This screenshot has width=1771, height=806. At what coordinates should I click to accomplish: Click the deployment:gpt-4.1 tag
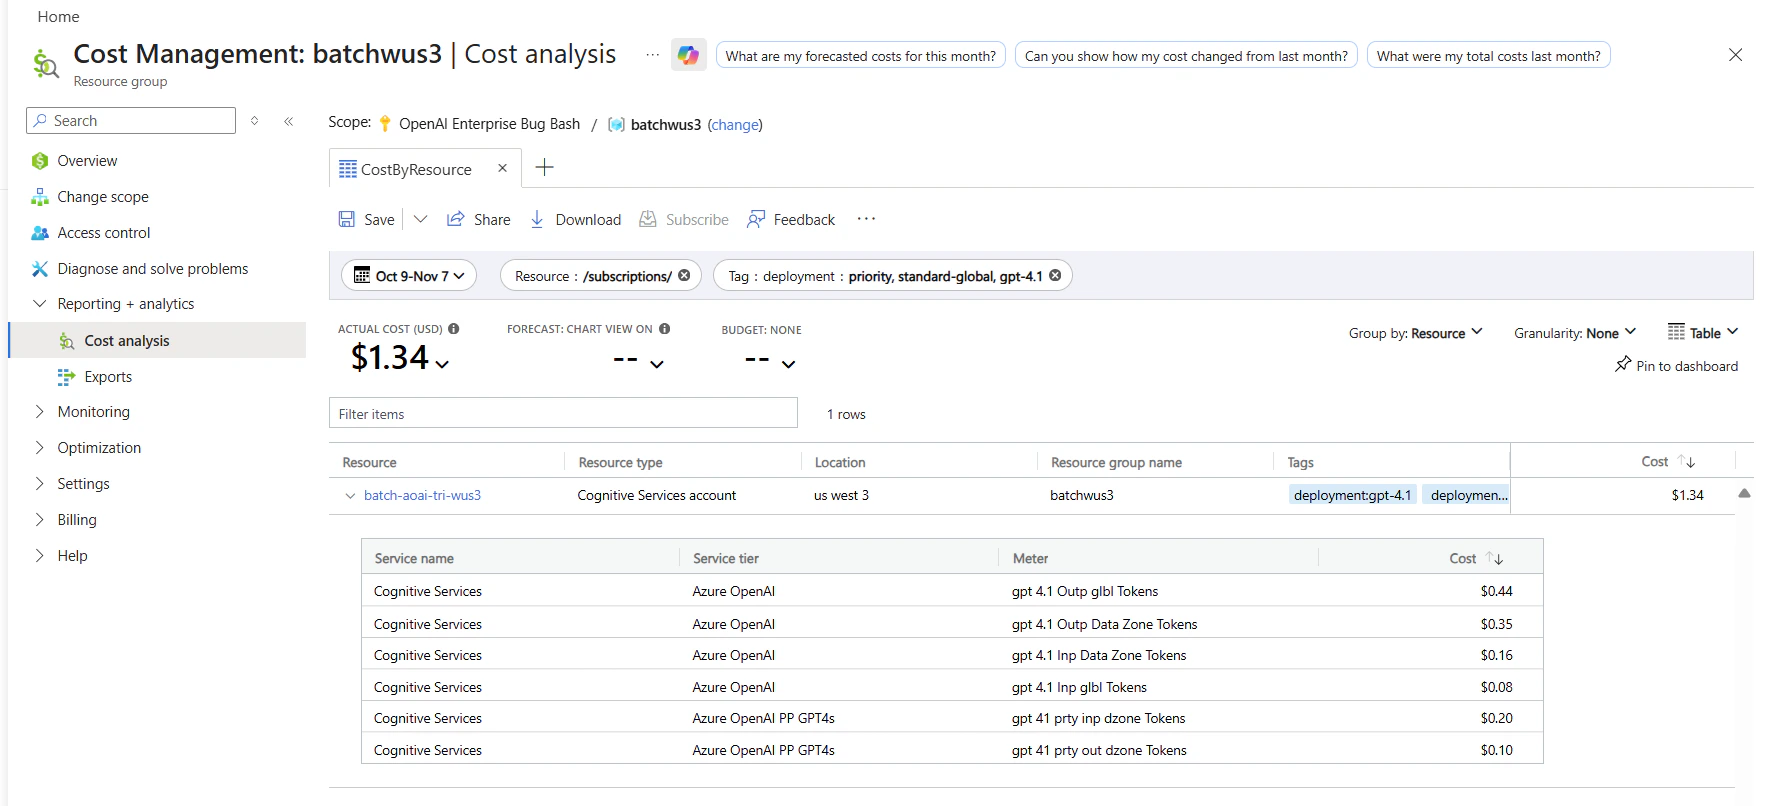click(1352, 495)
